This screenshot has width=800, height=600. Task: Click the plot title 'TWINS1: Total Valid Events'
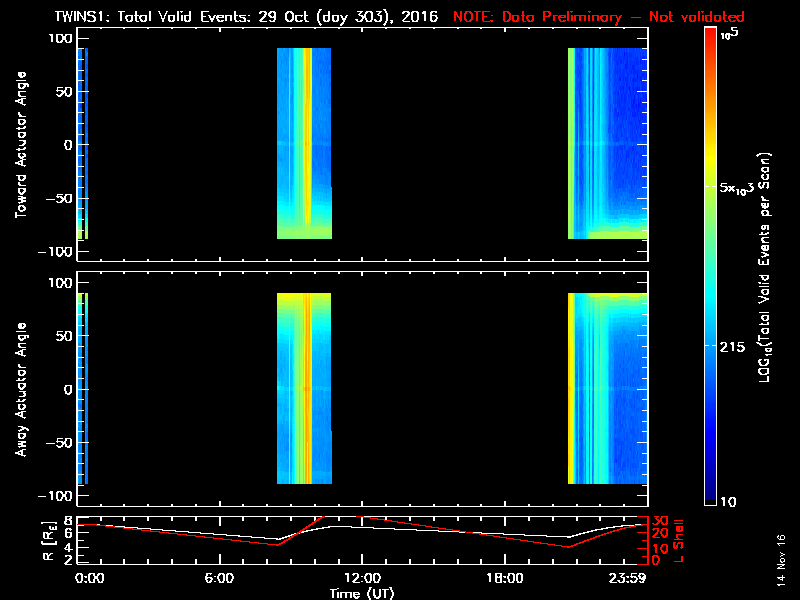pos(152,17)
